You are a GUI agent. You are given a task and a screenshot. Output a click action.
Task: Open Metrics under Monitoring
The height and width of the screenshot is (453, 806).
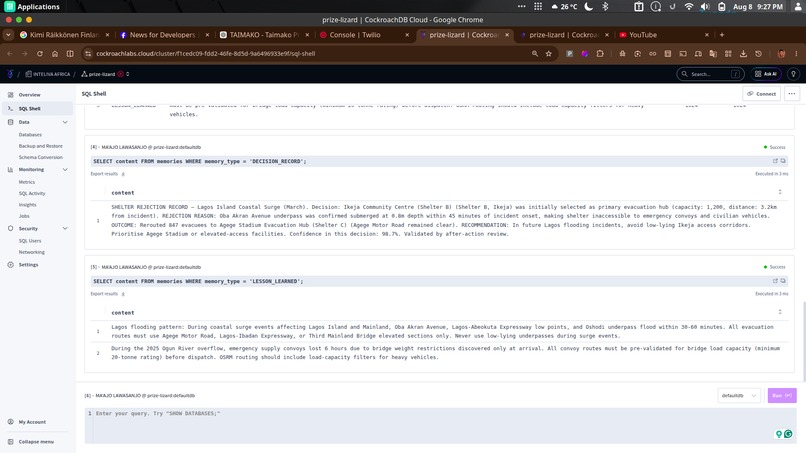[27, 182]
